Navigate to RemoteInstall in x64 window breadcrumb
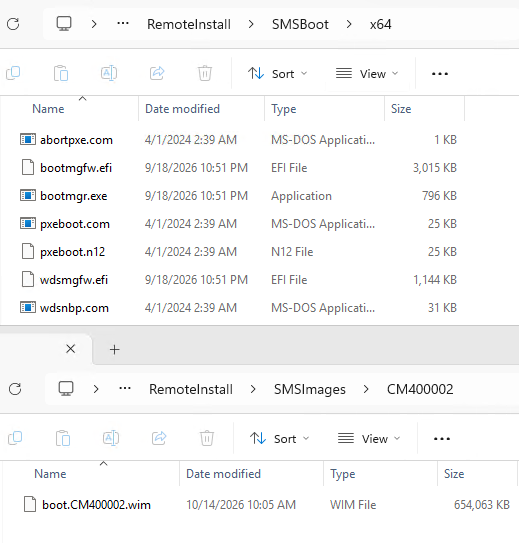This screenshot has width=519, height=543. (189, 24)
